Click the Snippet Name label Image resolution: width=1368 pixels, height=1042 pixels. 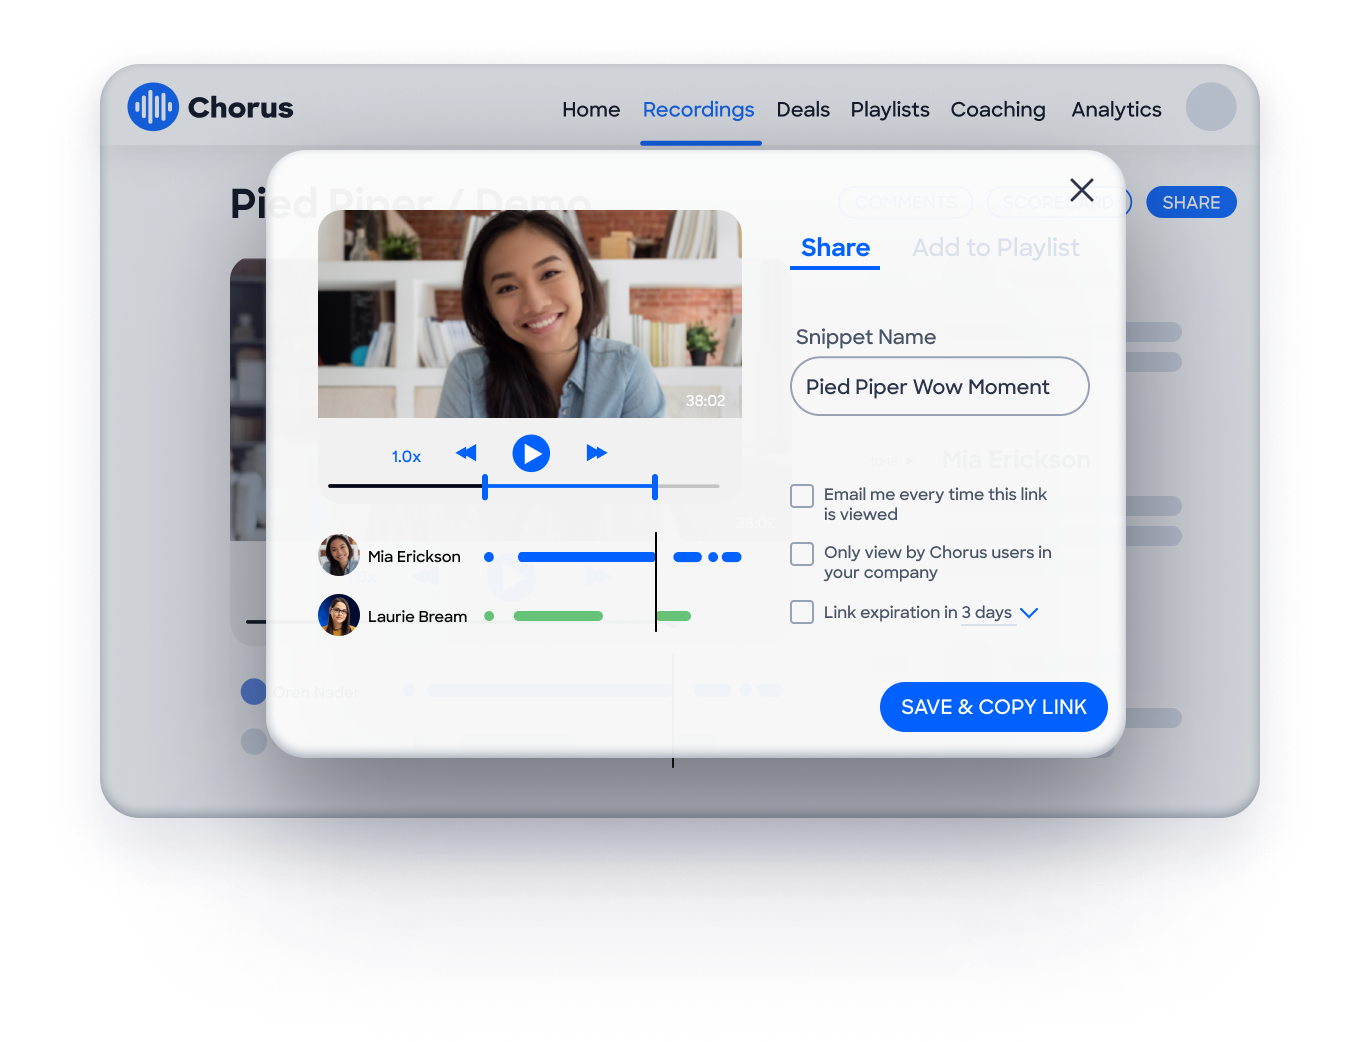pyautogui.click(x=866, y=337)
